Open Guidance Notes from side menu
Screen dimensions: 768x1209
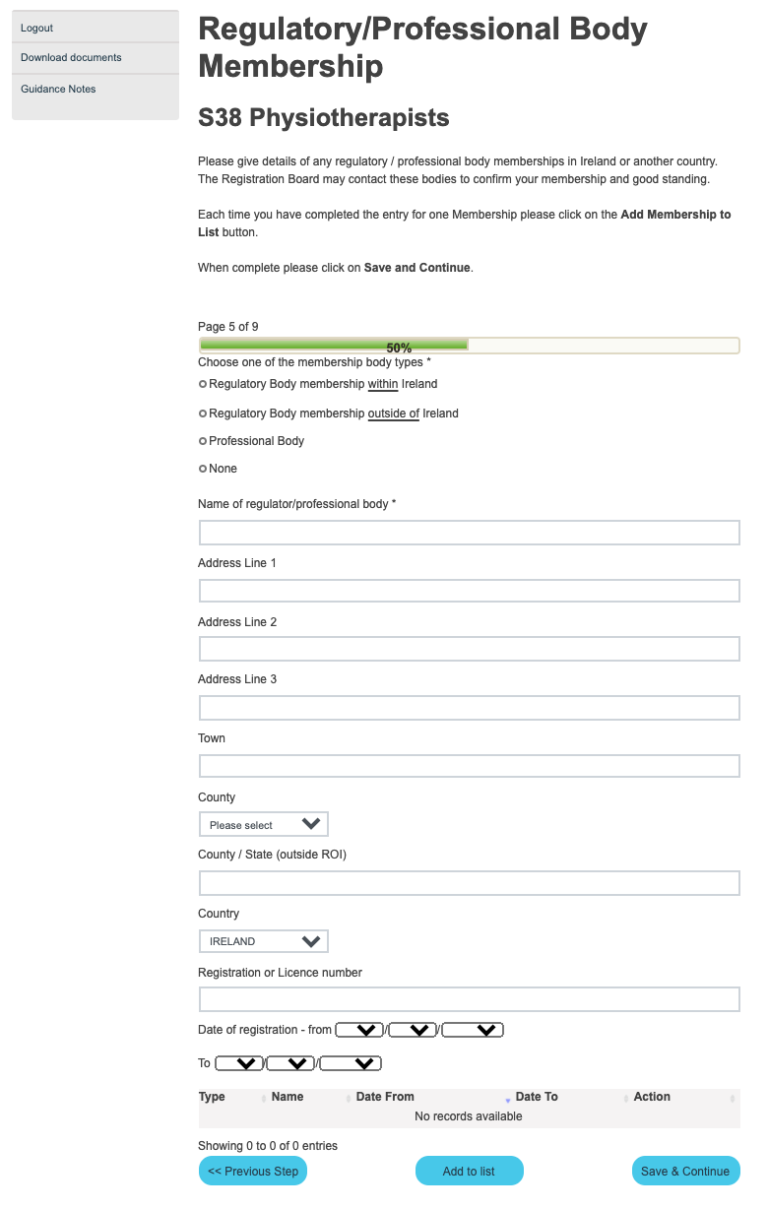pyautogui.click(x=58, y=89)
